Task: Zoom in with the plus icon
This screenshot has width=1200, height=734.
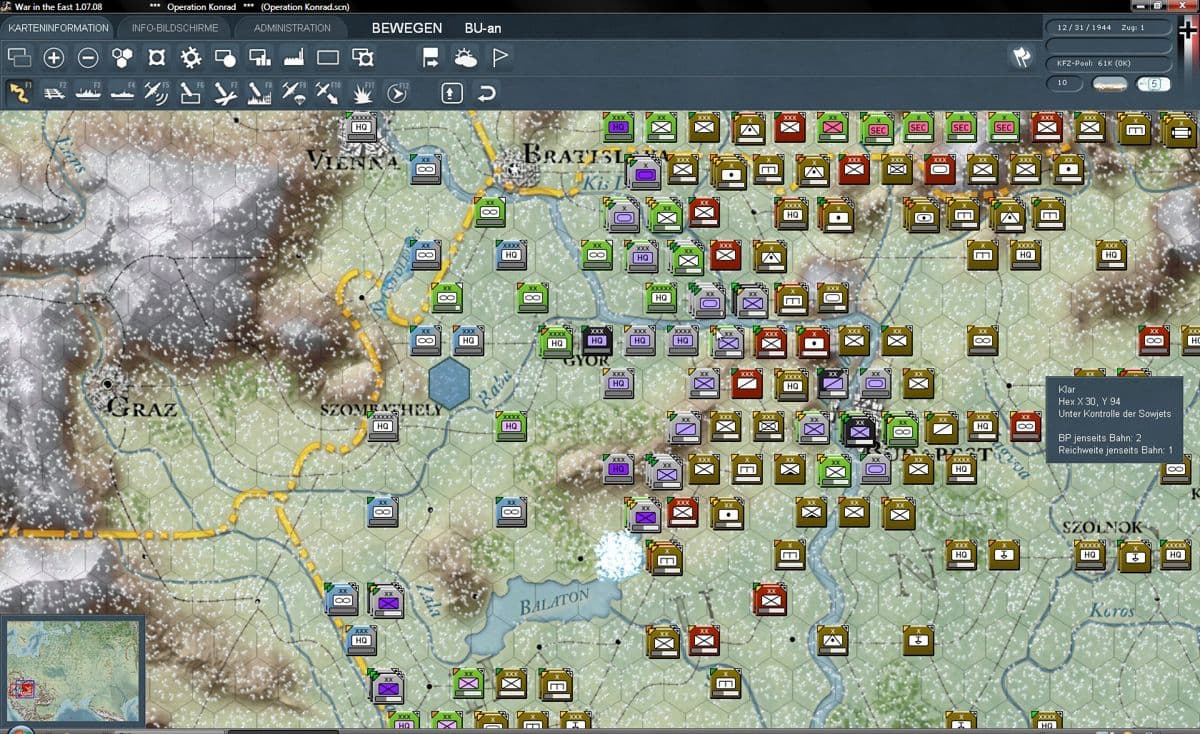Action: pyautogui.click(x=54, y=59)
